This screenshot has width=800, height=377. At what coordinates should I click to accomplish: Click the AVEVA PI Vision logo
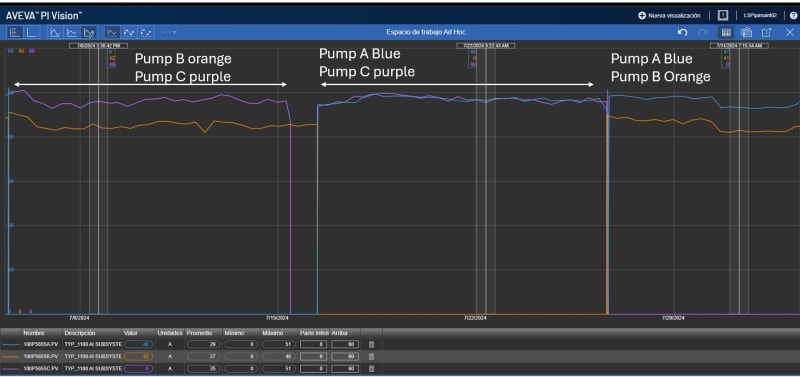[44, 16]
